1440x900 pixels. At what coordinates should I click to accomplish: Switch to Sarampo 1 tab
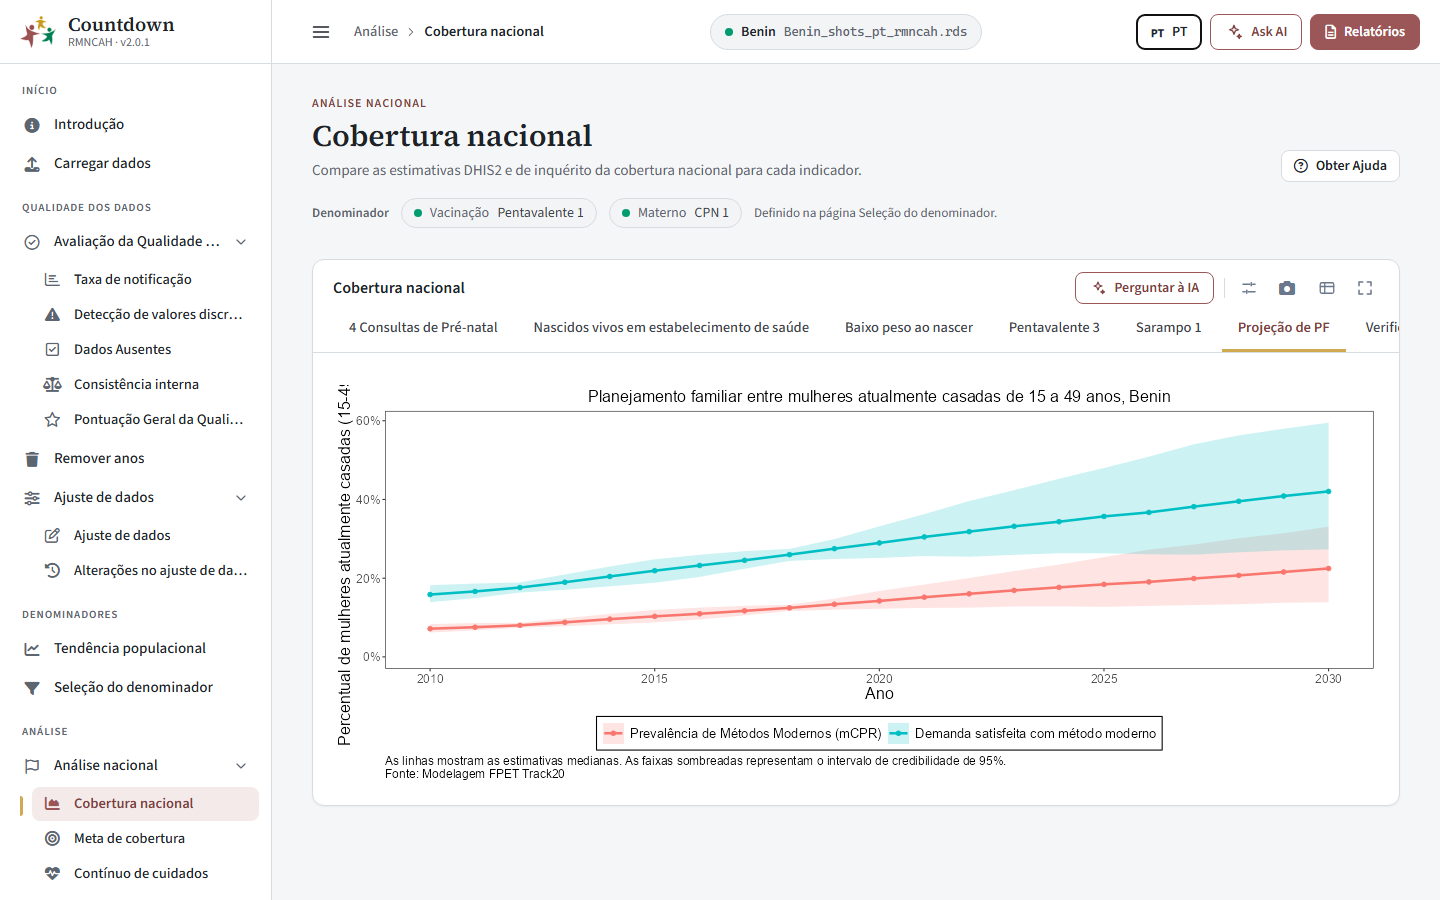click(1169, 328)
